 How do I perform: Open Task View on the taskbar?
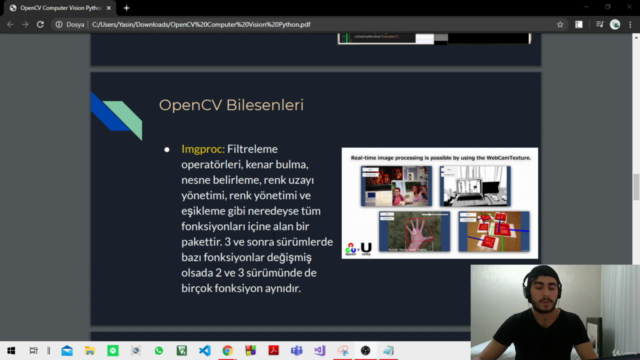33,351
